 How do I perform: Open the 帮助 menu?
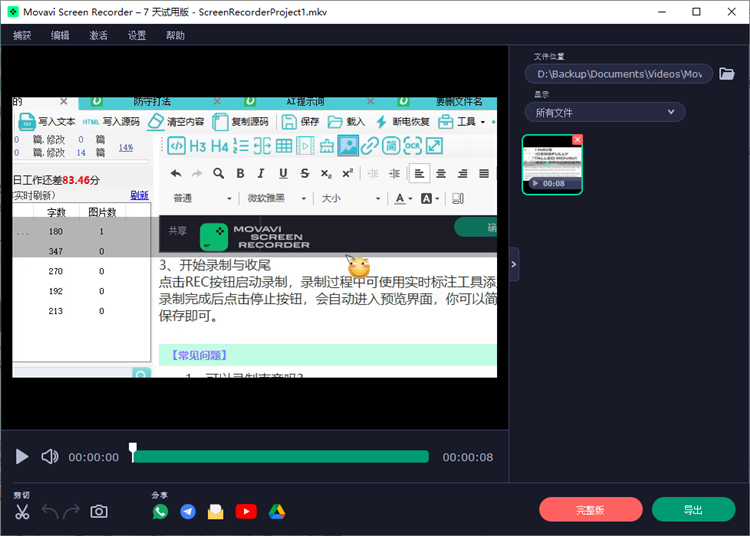click(175, 35)
